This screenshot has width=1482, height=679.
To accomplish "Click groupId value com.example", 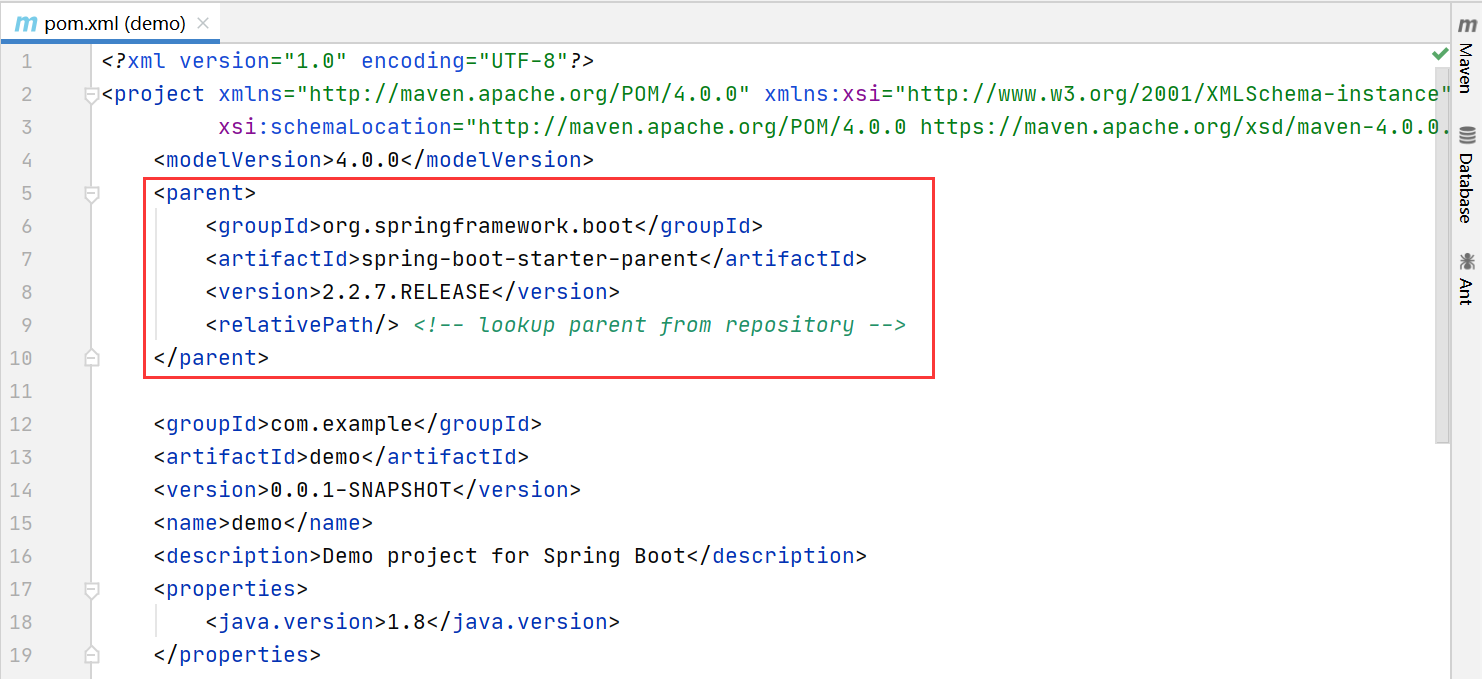I will [341, 424].
